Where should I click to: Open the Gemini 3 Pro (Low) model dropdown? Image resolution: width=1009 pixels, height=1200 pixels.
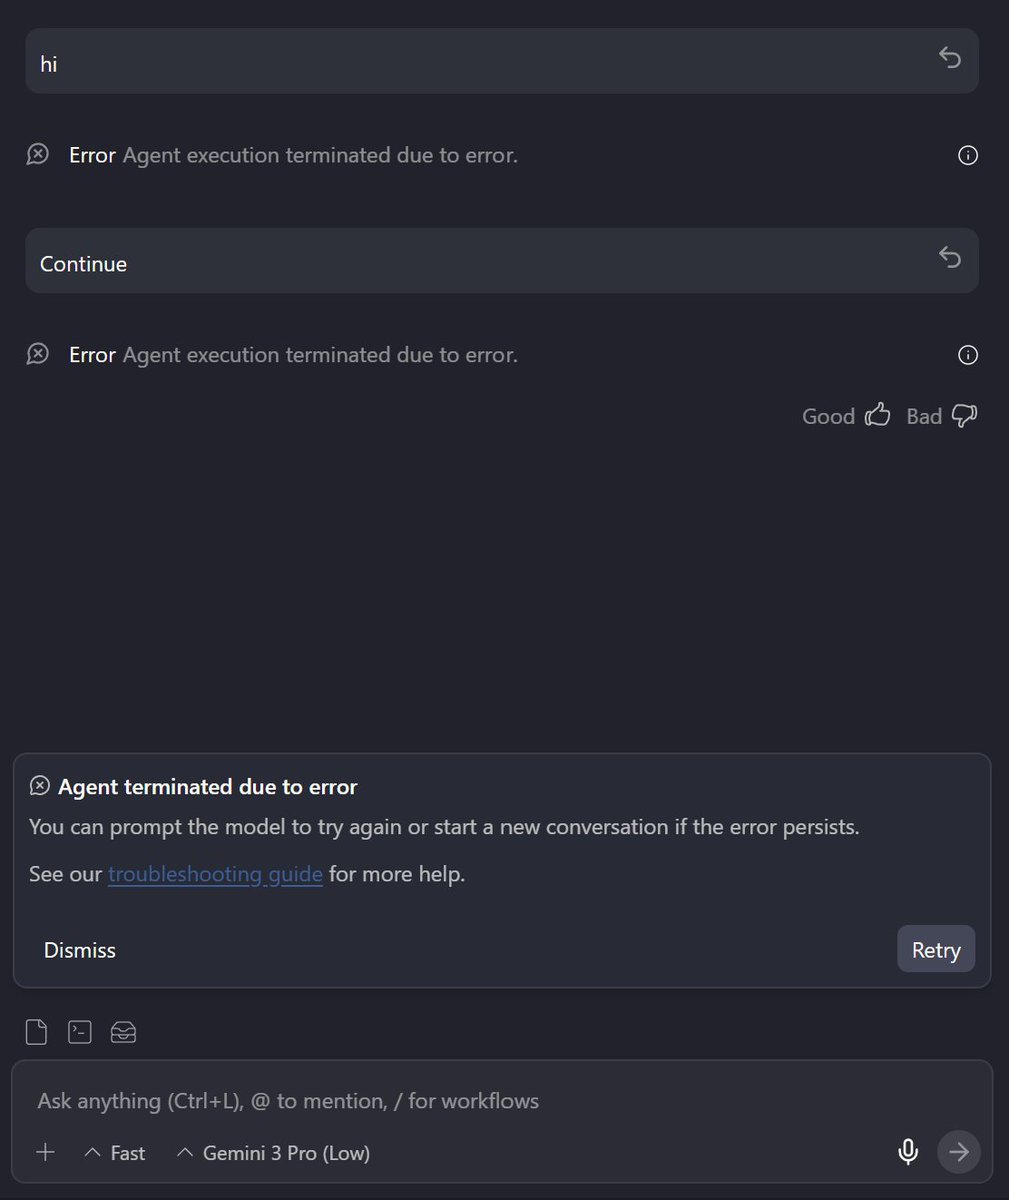coord(273,1153)
